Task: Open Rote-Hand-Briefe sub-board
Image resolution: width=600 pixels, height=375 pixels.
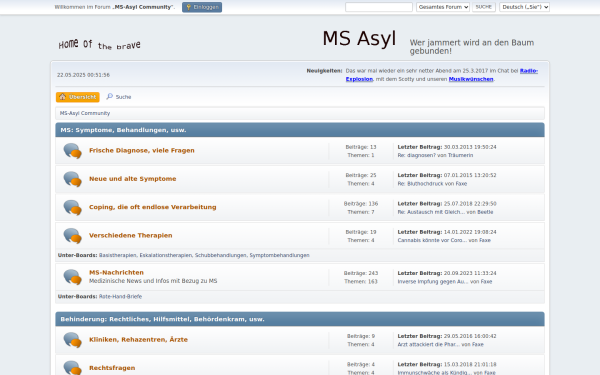Action: (x=120, y=297)
